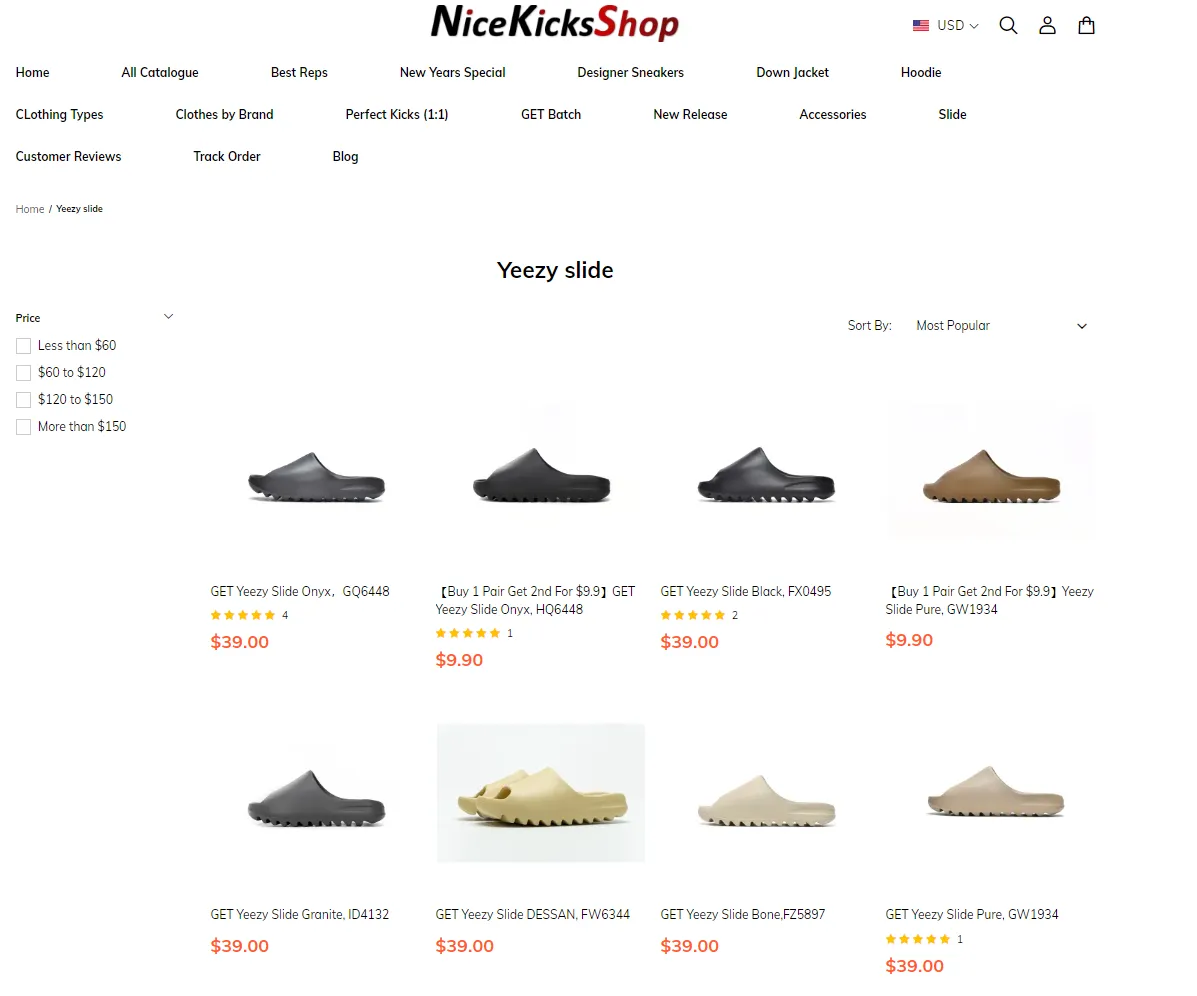This screenshot has width=1197, height=996.
Task: Click the US flag currency icon
Action: (921, 25)
